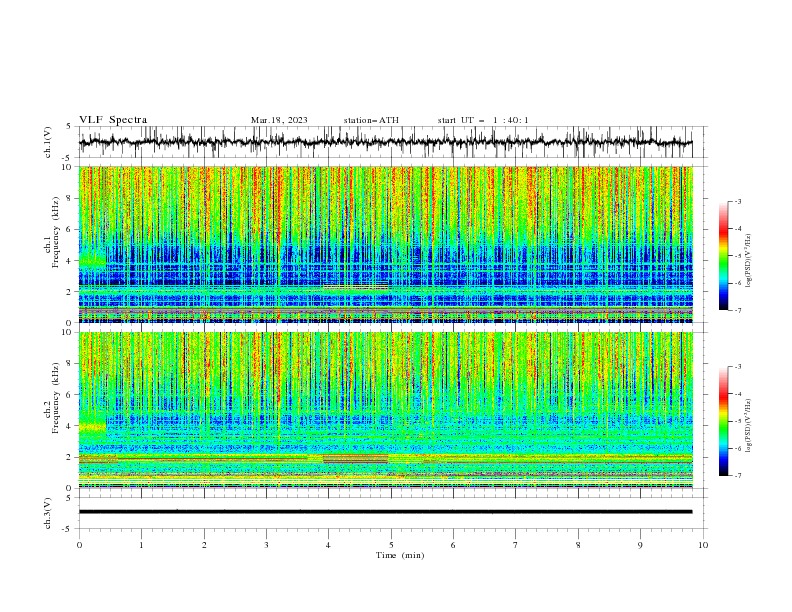Click time axis tick label "6"
The height and width of the screenshot is (612, 792).
453,545
